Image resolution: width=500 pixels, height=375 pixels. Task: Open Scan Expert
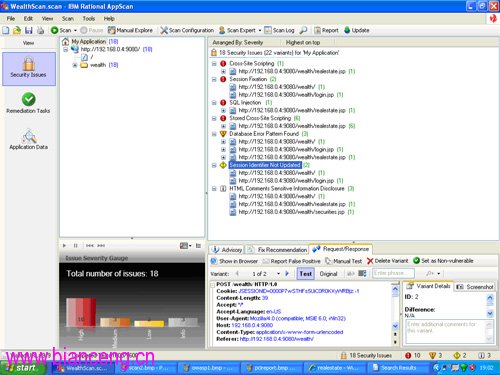click(x=237, y=30)
